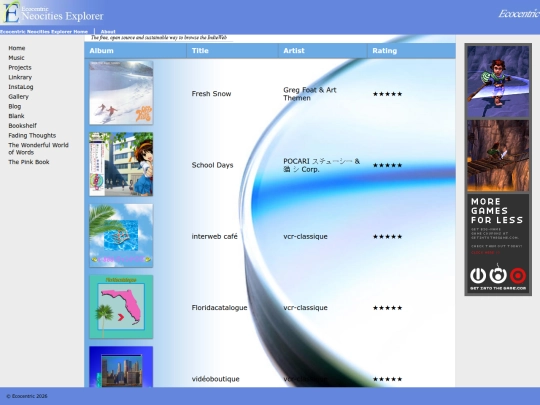
Task: Select the vidéoboutique title text
Action: (216, 379)
